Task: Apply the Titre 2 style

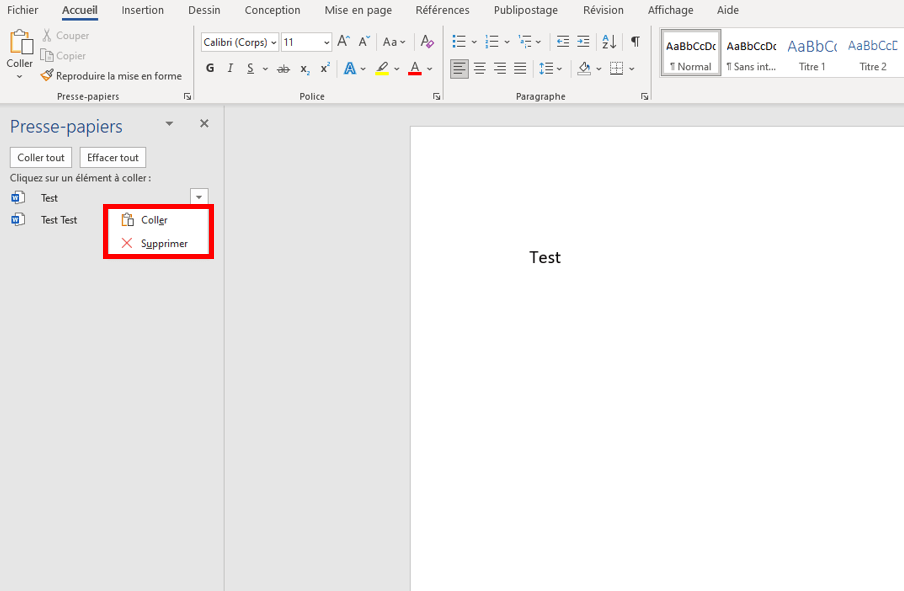Action: (872, 54)
